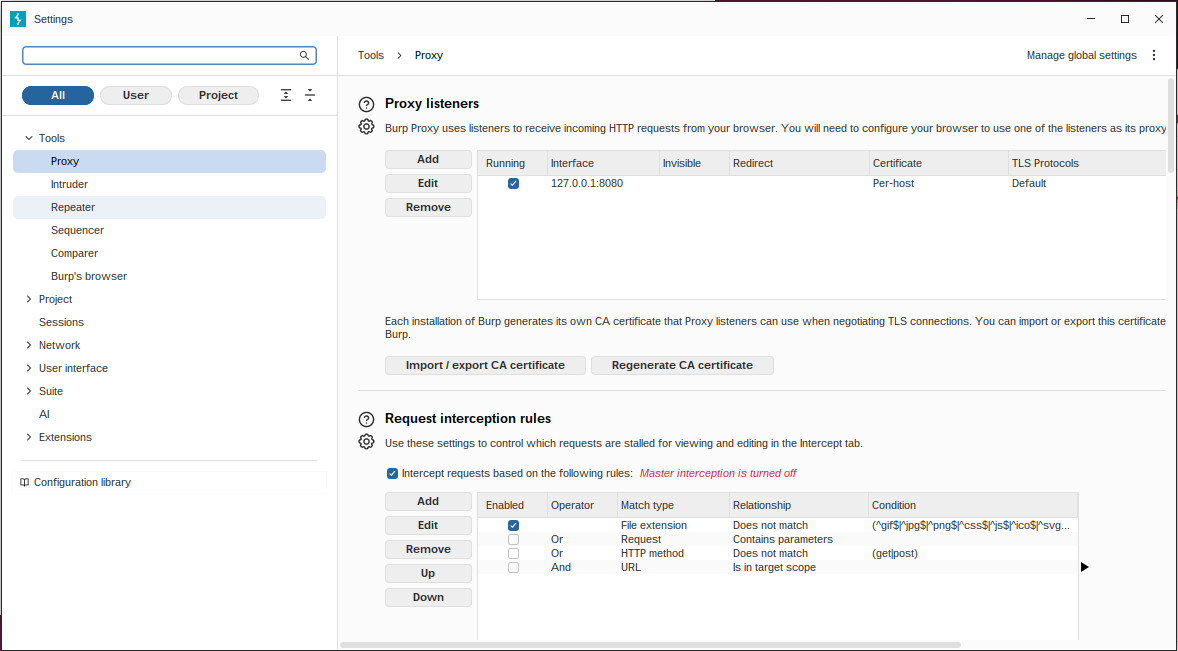
Task: Select the All settings filter
Action: (58, 95)
